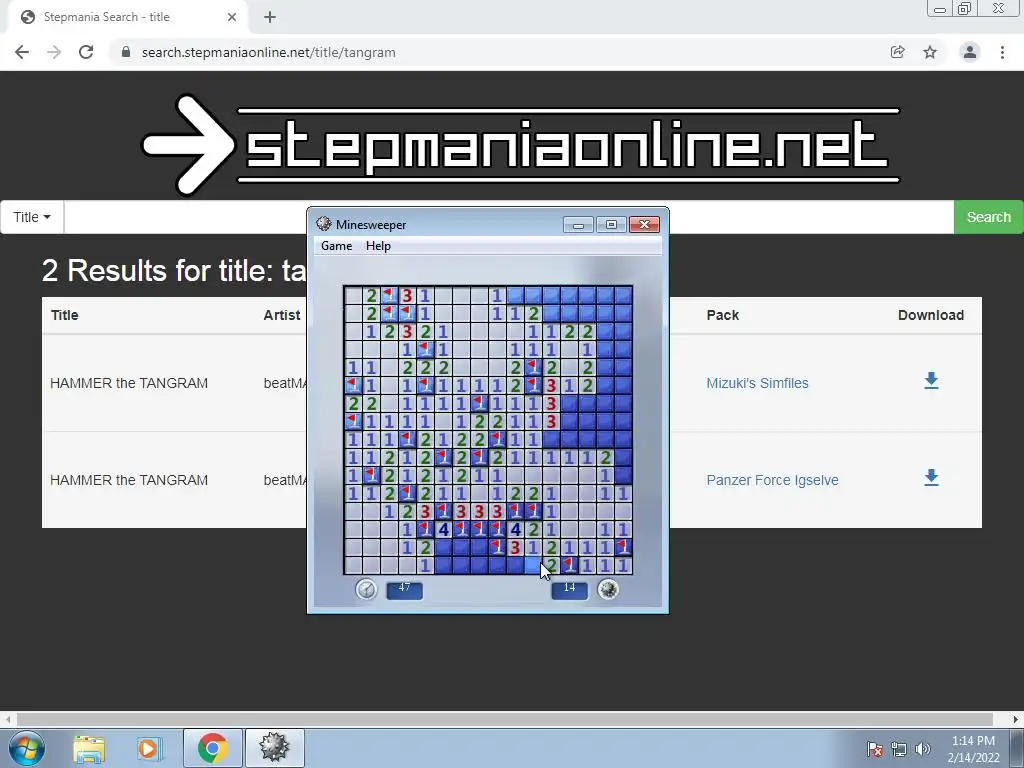Expand the Title search type dropdown

tap(31, 217)
